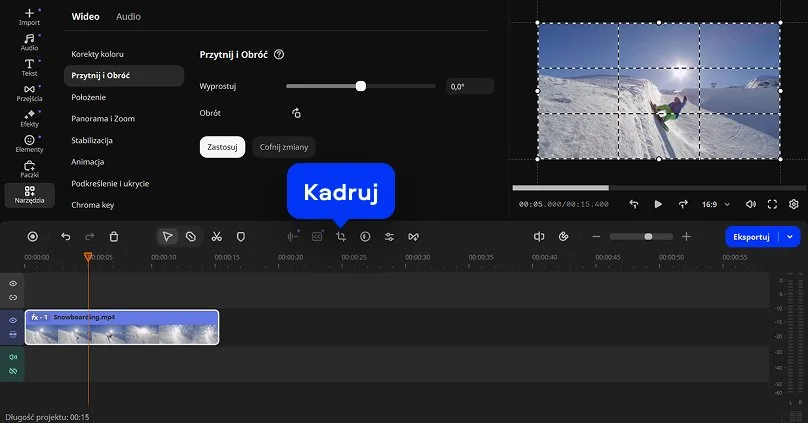Viewport: 808px width, 423px height.
Task: Open the preview settings gear icon
Action: (794, 204)
